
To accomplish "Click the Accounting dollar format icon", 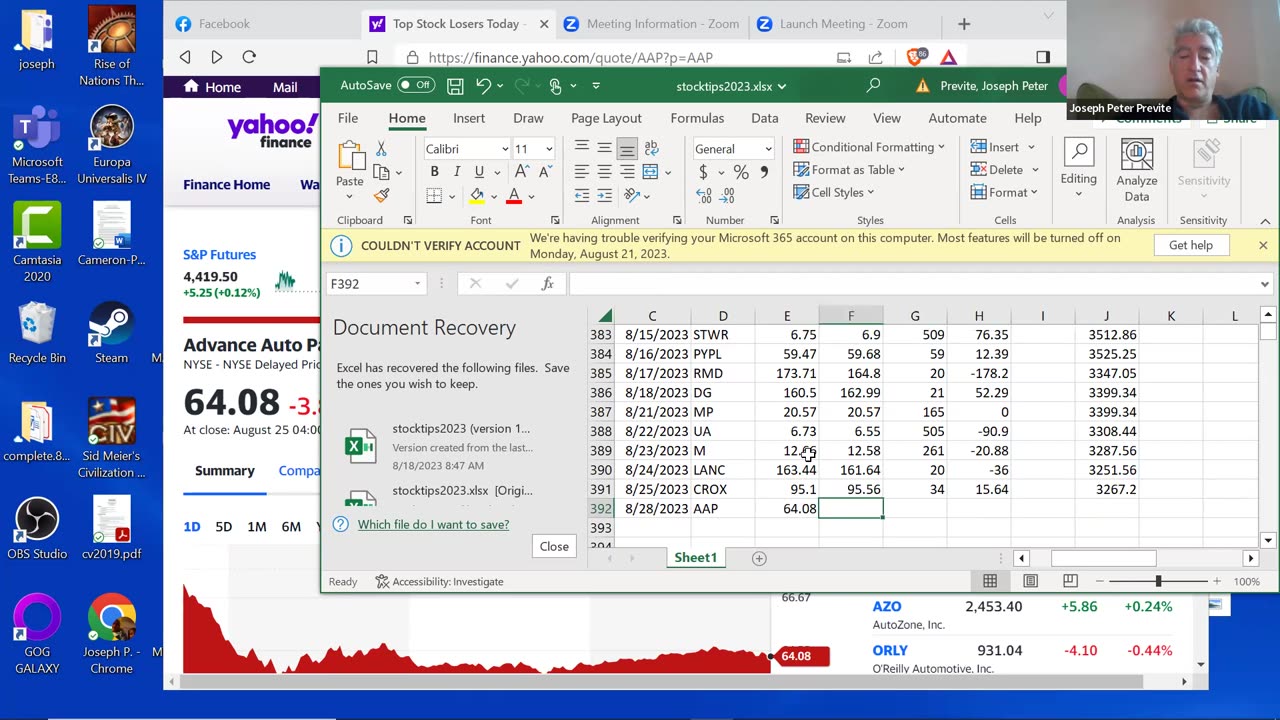I will click(x=703, y=172).
